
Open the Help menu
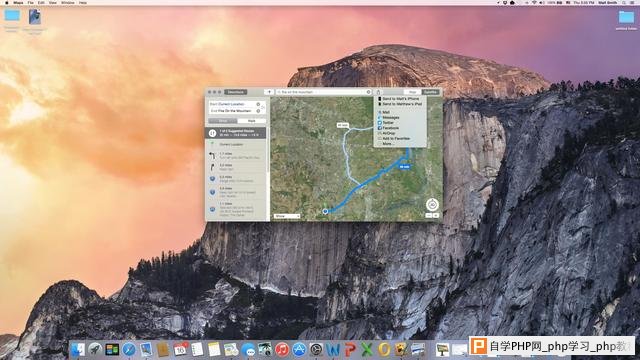(82, 2)
